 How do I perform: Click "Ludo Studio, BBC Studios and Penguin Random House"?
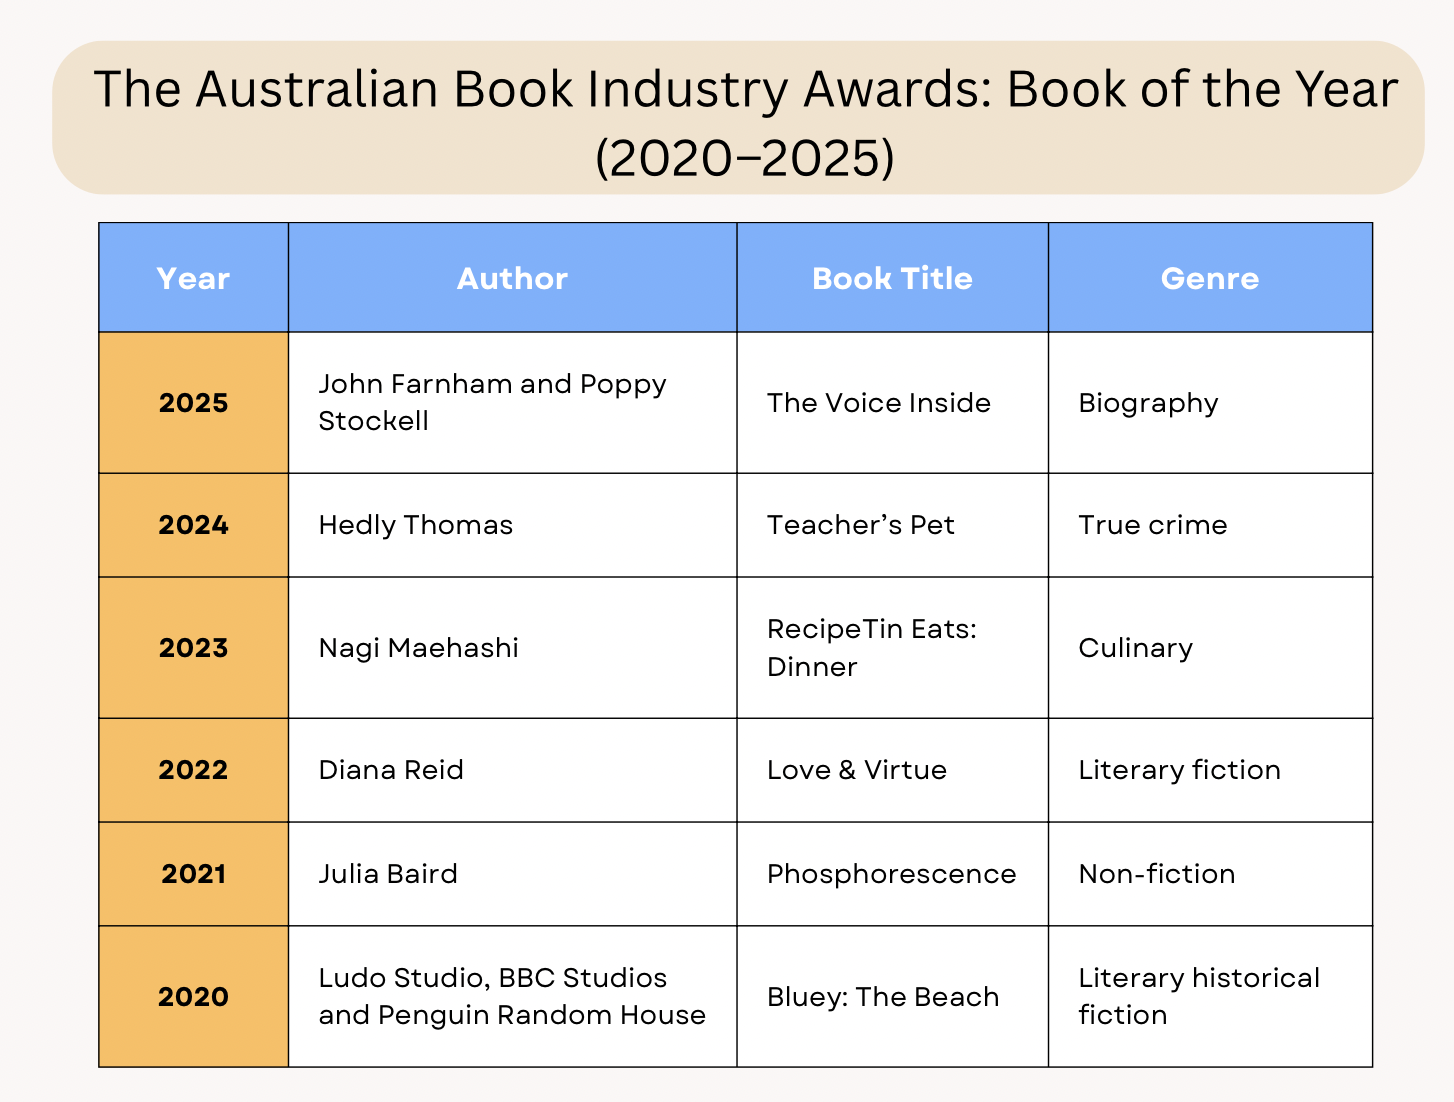coord(512,996)
